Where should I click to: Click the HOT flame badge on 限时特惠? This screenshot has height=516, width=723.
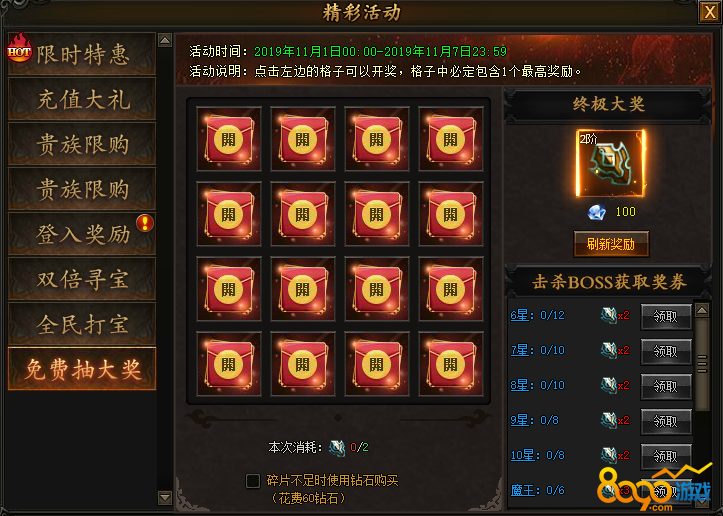19,47
